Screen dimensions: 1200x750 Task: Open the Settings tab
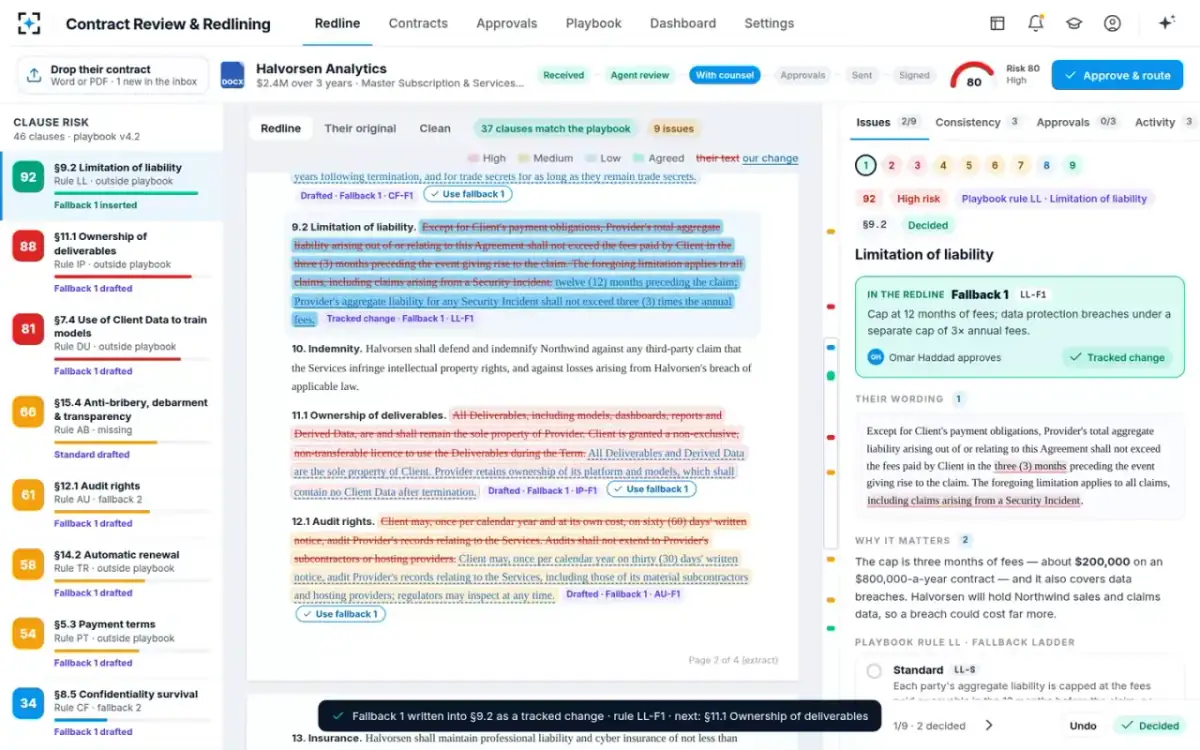click(x=769, y=23)
